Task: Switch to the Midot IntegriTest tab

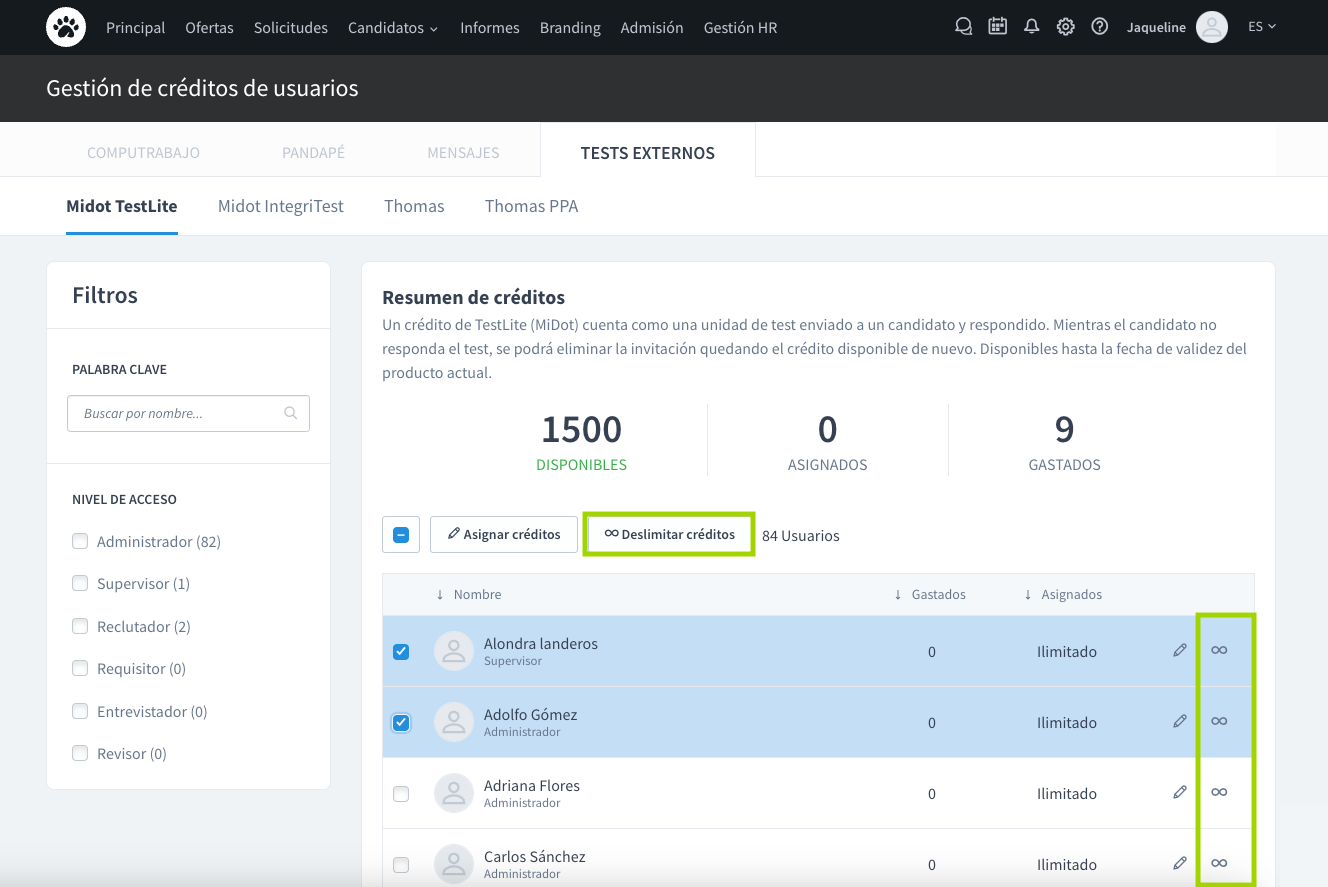Action: [280, 206]
